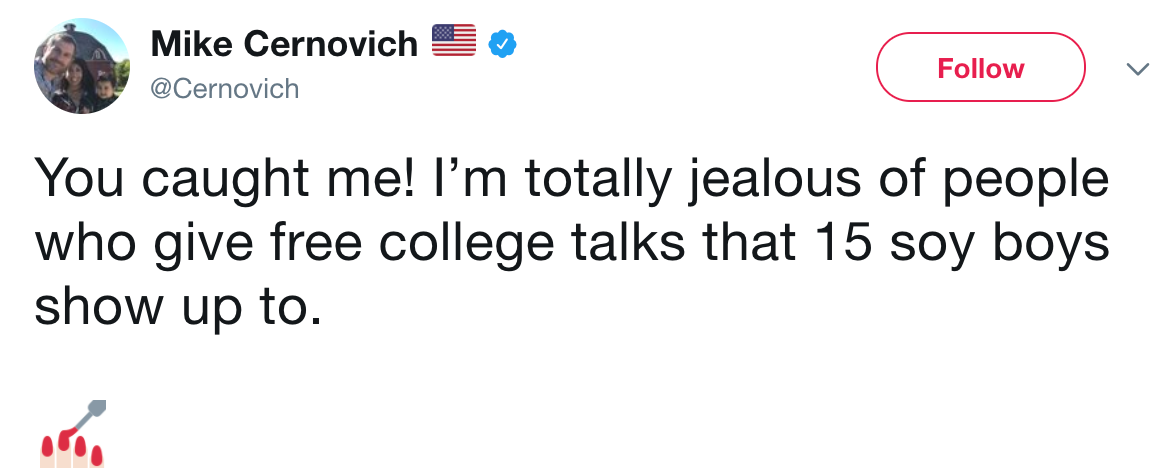
Task: Click the American flag emoji beside name
Action: (453, 41)
